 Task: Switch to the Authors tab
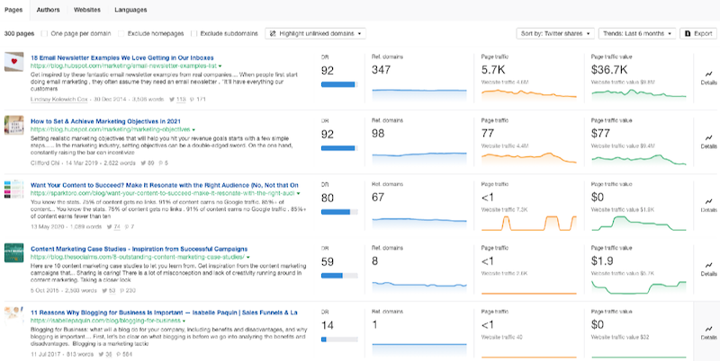pyautogui.click(x=47, y=10)
